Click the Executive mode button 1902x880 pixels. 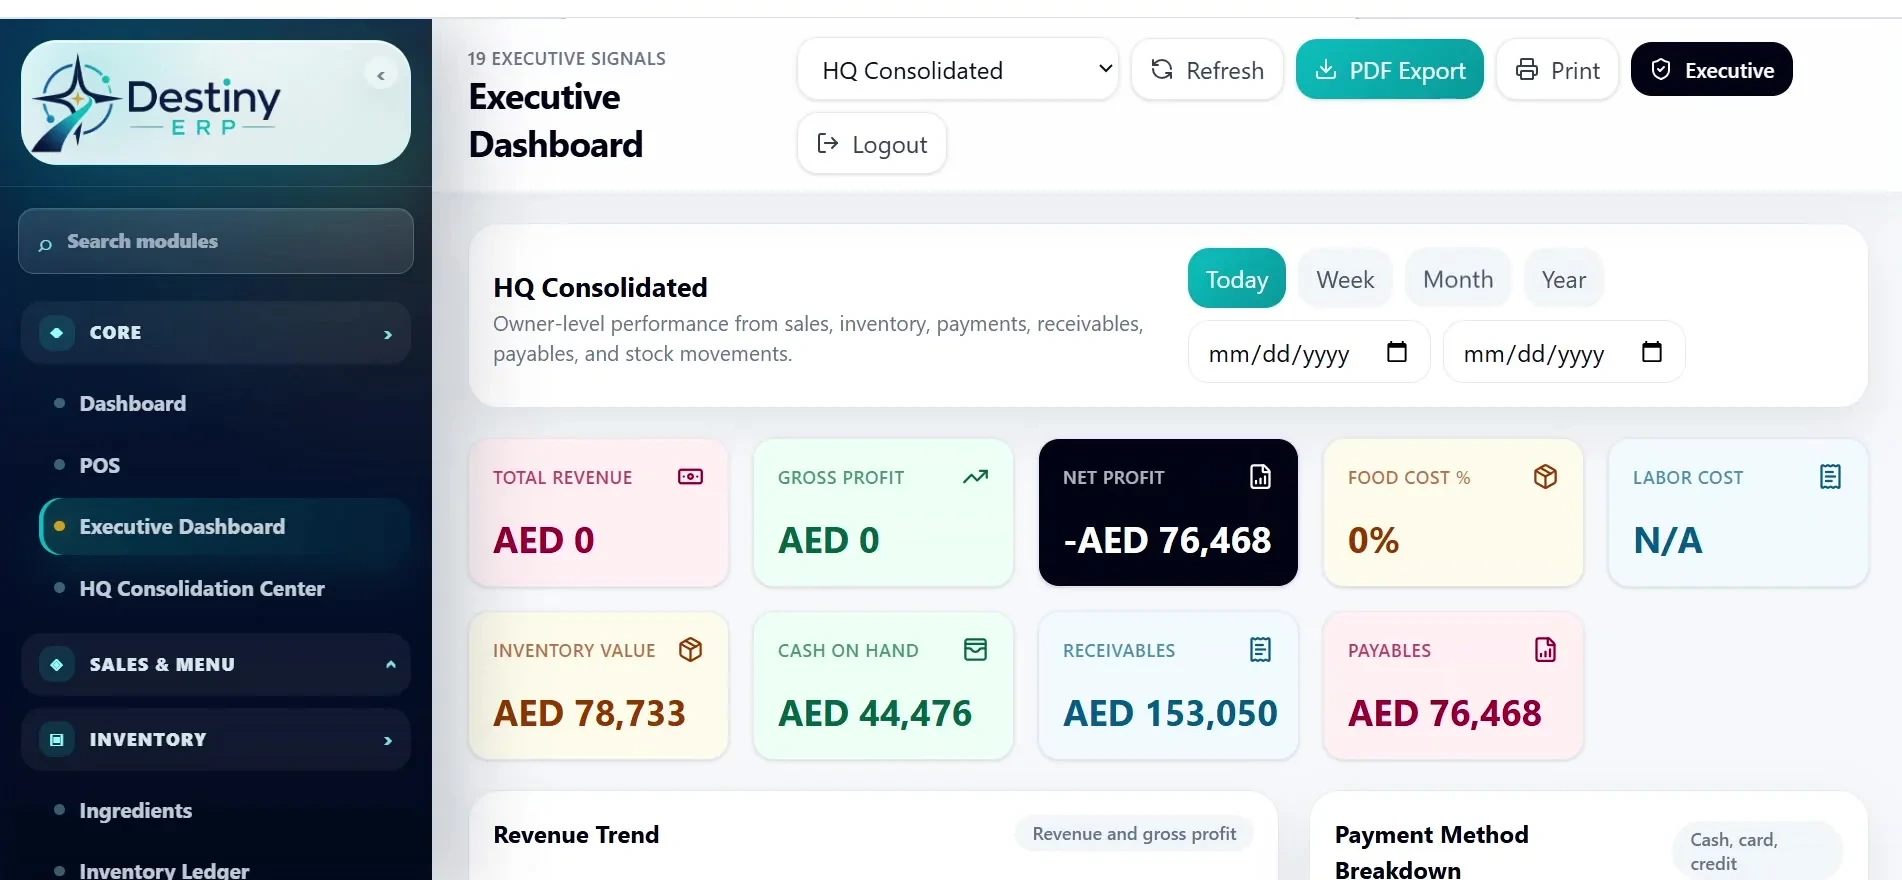coord(1712,70)
